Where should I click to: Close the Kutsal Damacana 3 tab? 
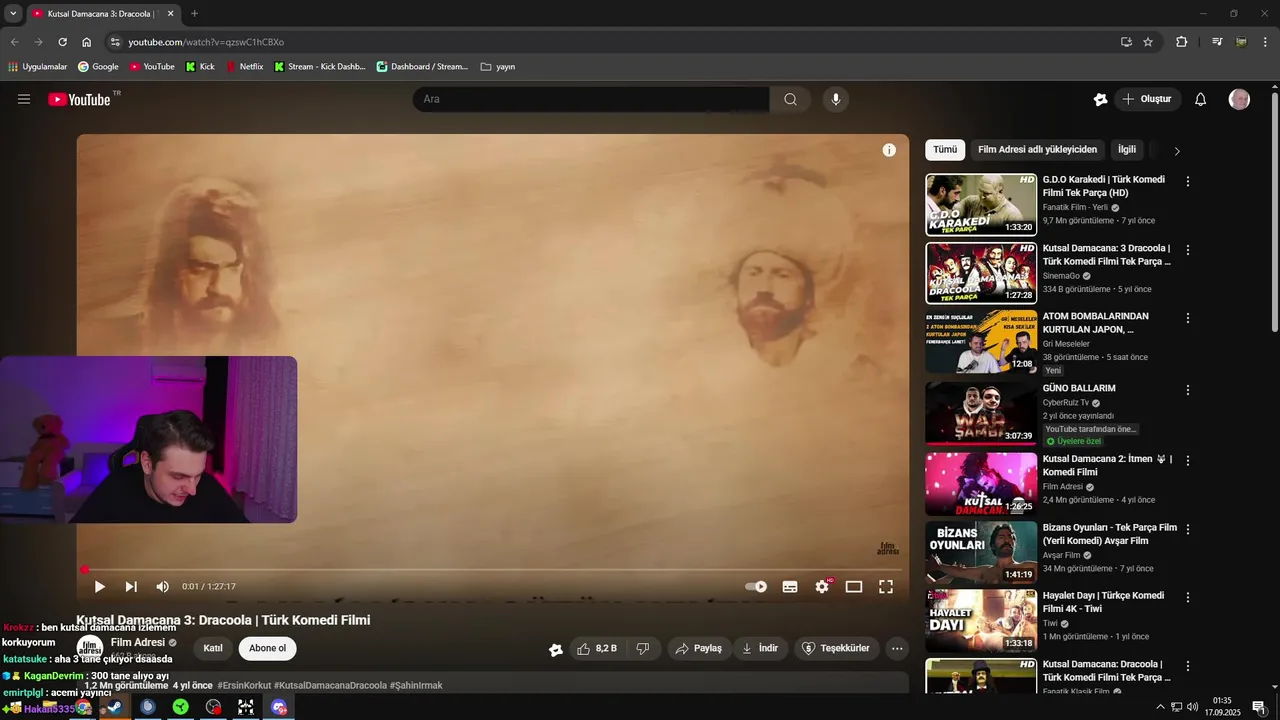170,14
